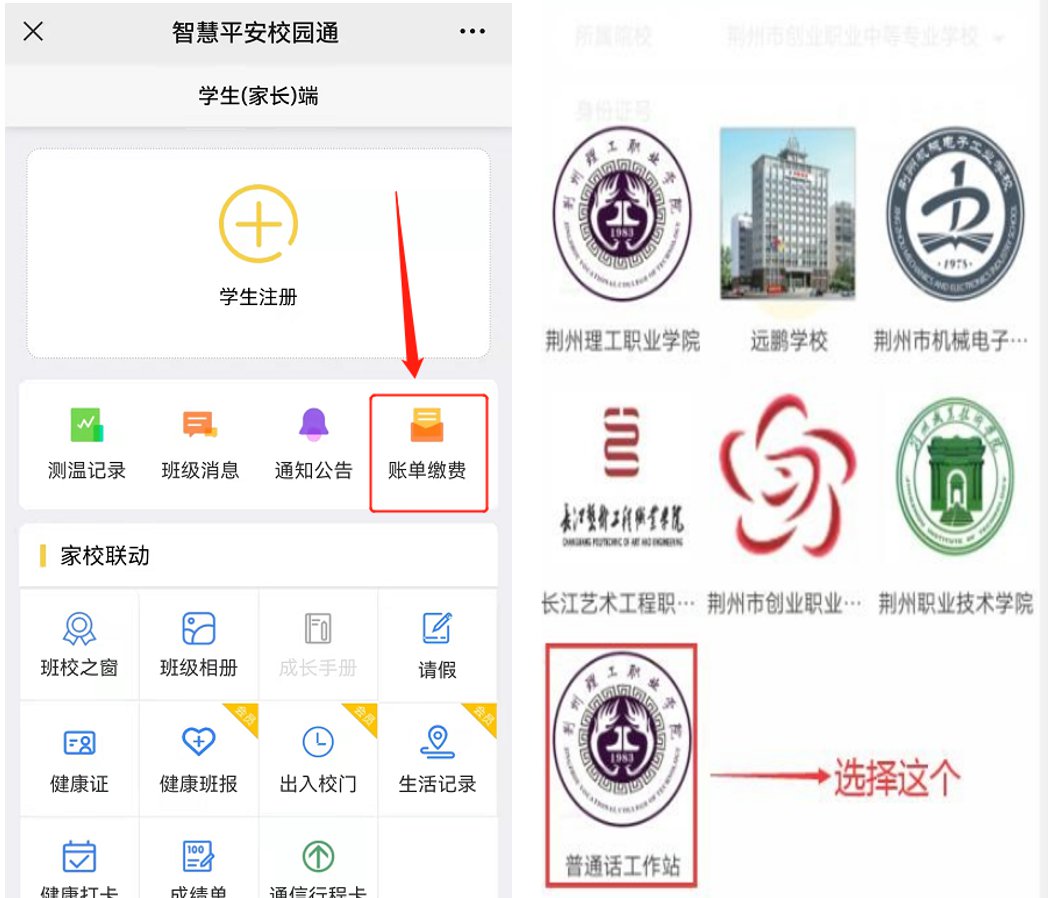This screenshot has width=1052, height=898.
Task: Tap the yellow plus 学生注册 icon
Action: pyautogui.click(x=258, y=223)
